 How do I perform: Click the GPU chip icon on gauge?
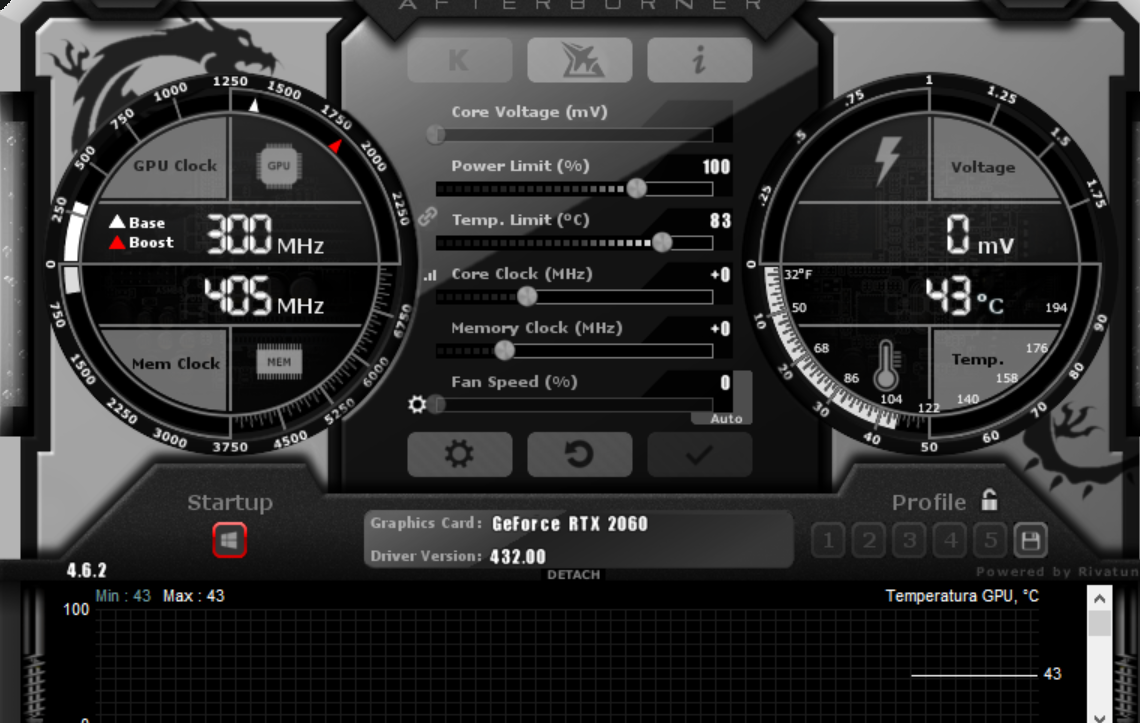click(x=278, y=166)
